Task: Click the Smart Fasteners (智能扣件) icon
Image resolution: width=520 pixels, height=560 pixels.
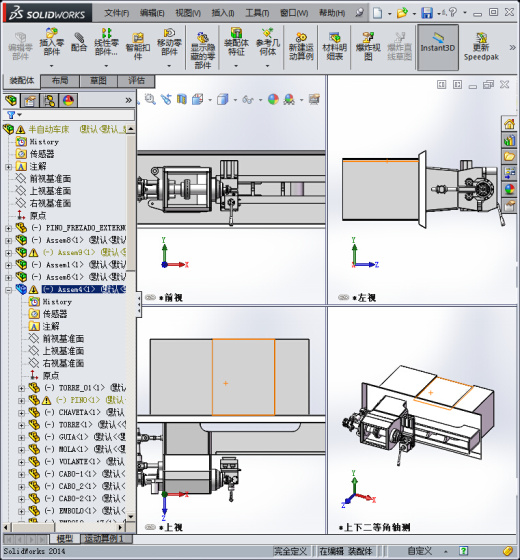Action: [138, 46]
